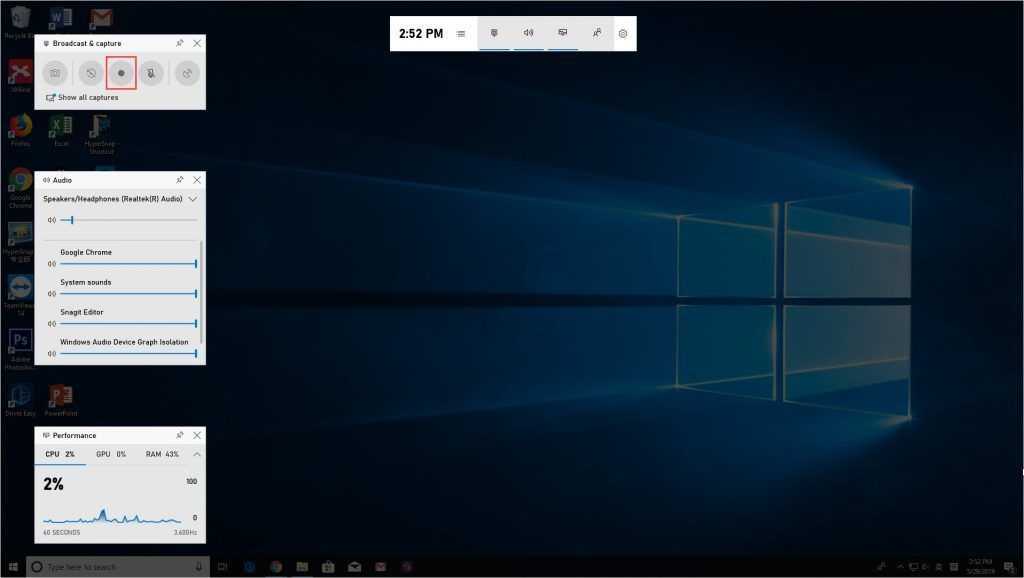Toggle the Audio widget in Game Bar
This screenshot has height=578, width=1024.
click(x=528, y=33)
